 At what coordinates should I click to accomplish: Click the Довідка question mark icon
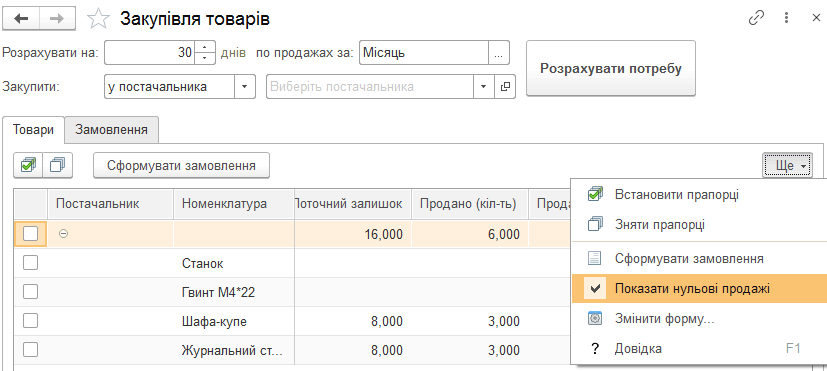595,349
